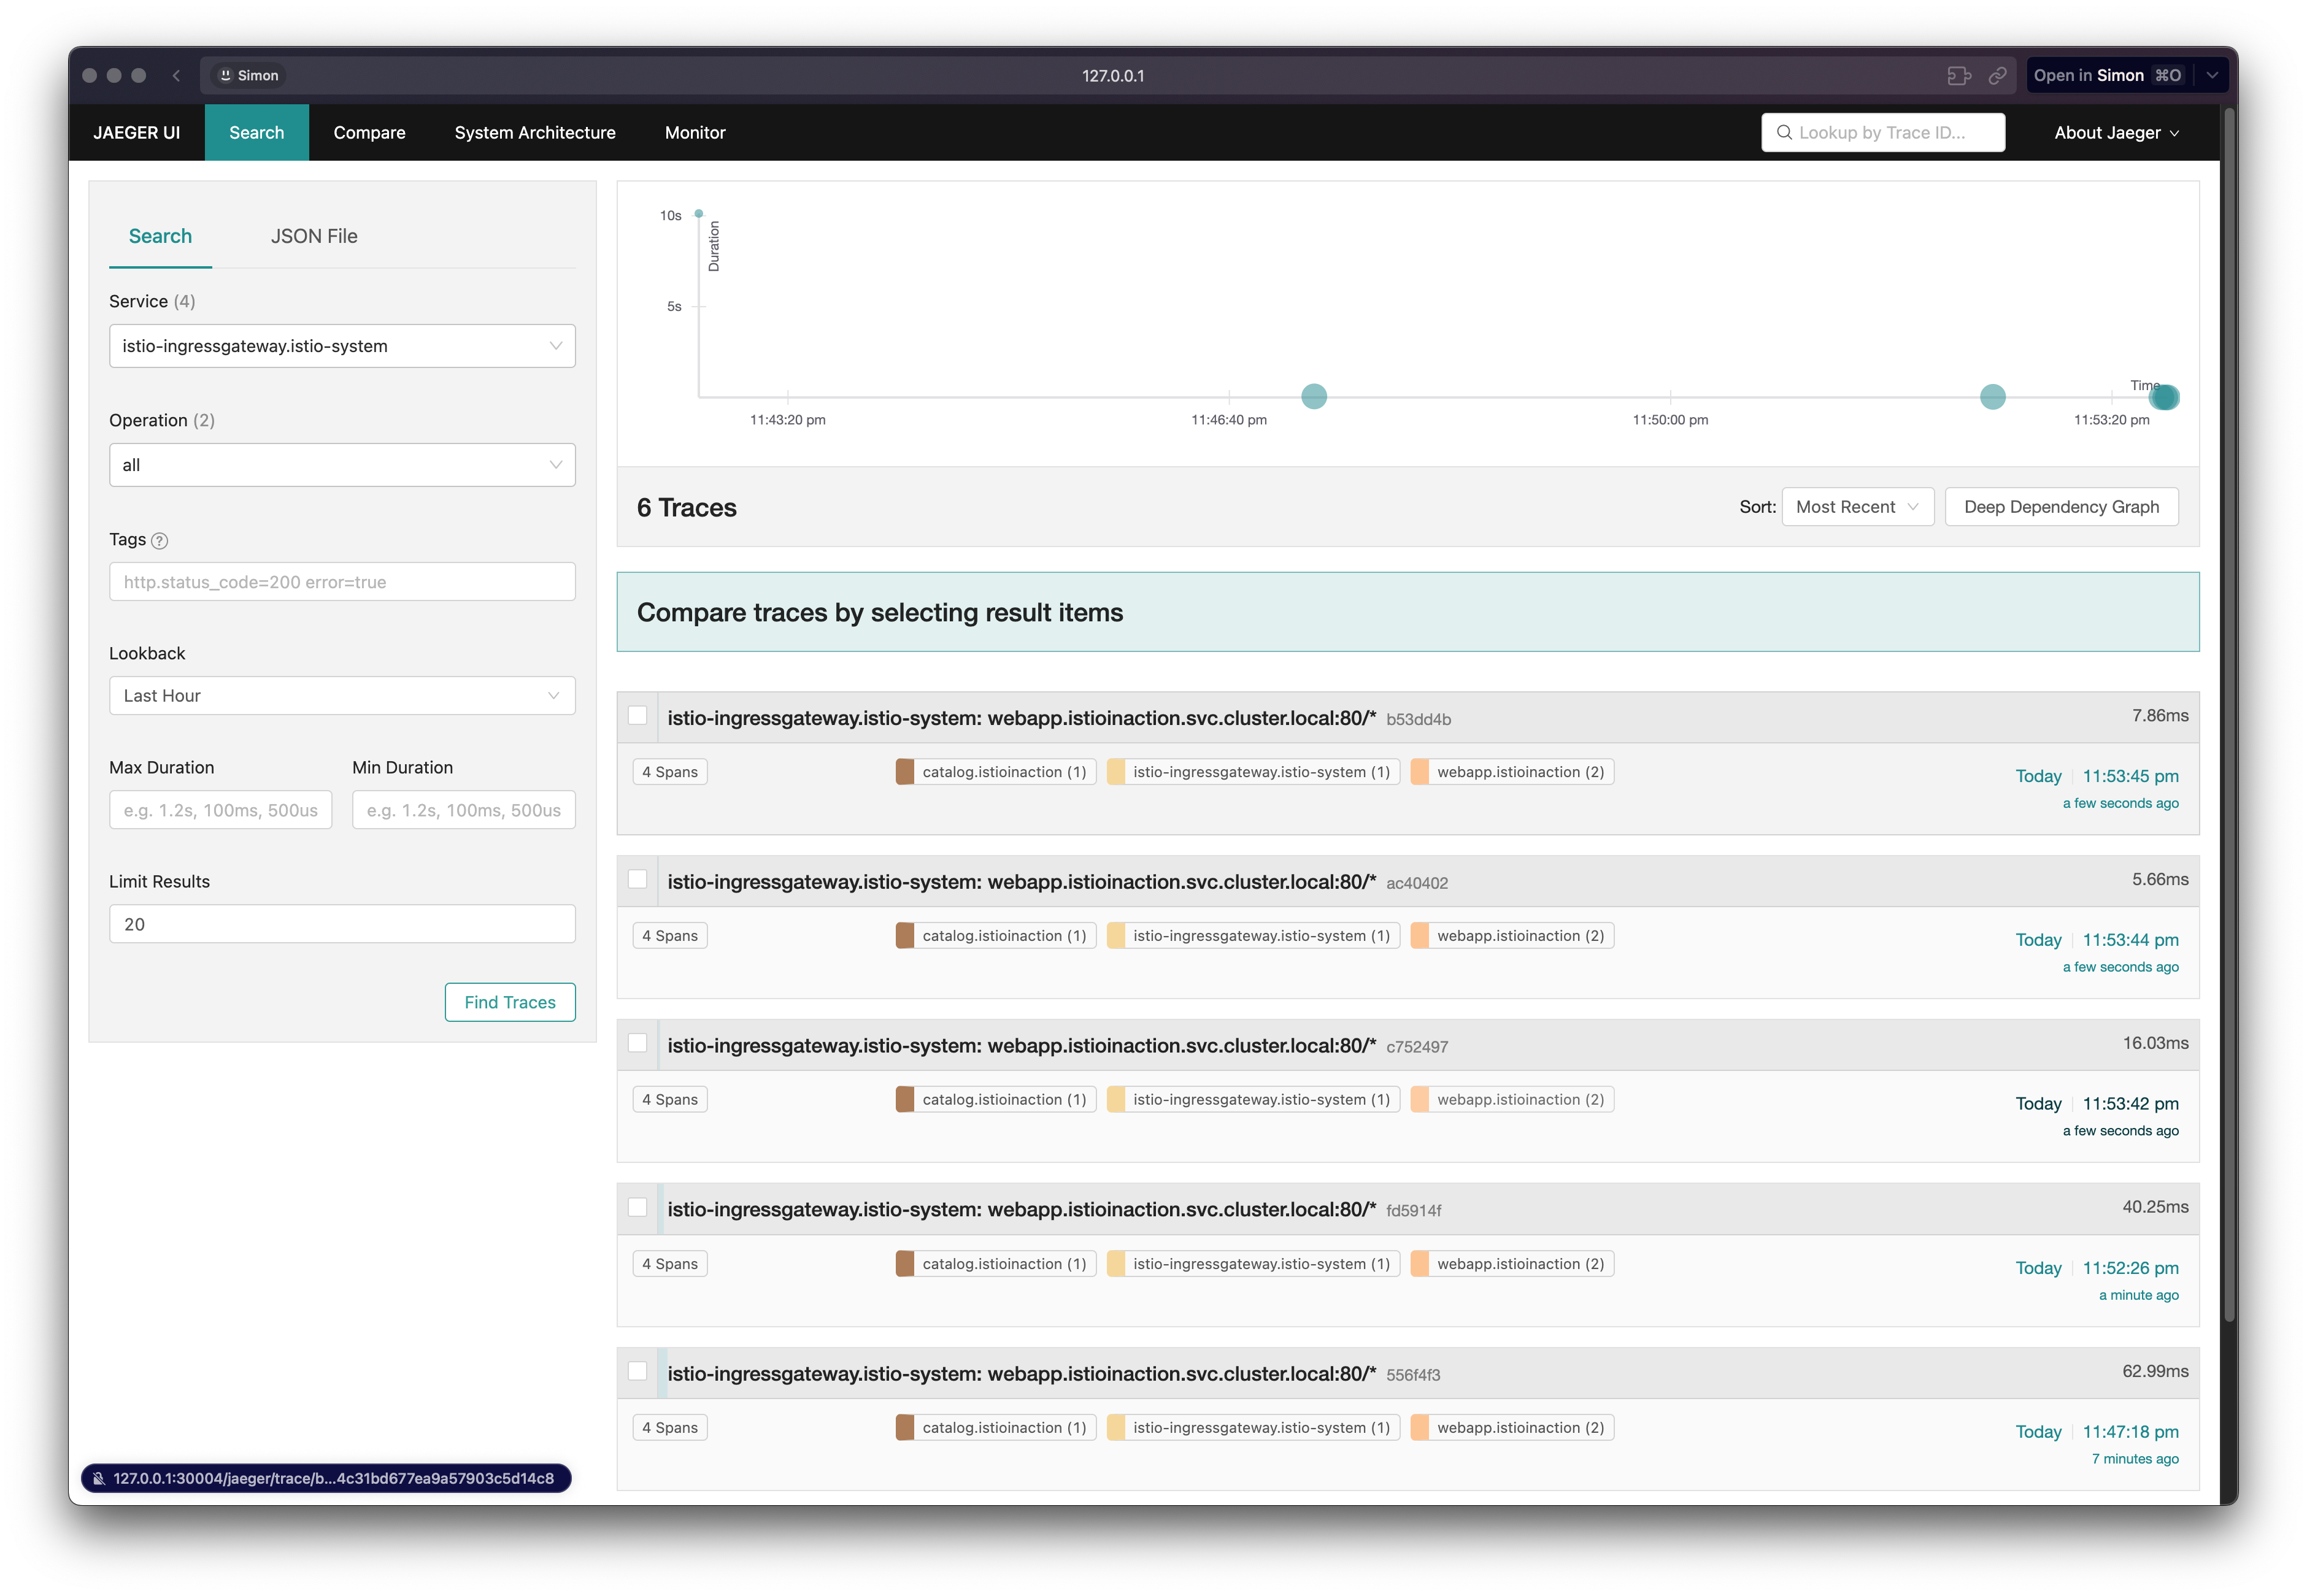Viewport: 2307px width, 1596px height.
Task: Click webapp.istioinaction orange swatch in trace c752497
Action: [x=1420, y=1100]
